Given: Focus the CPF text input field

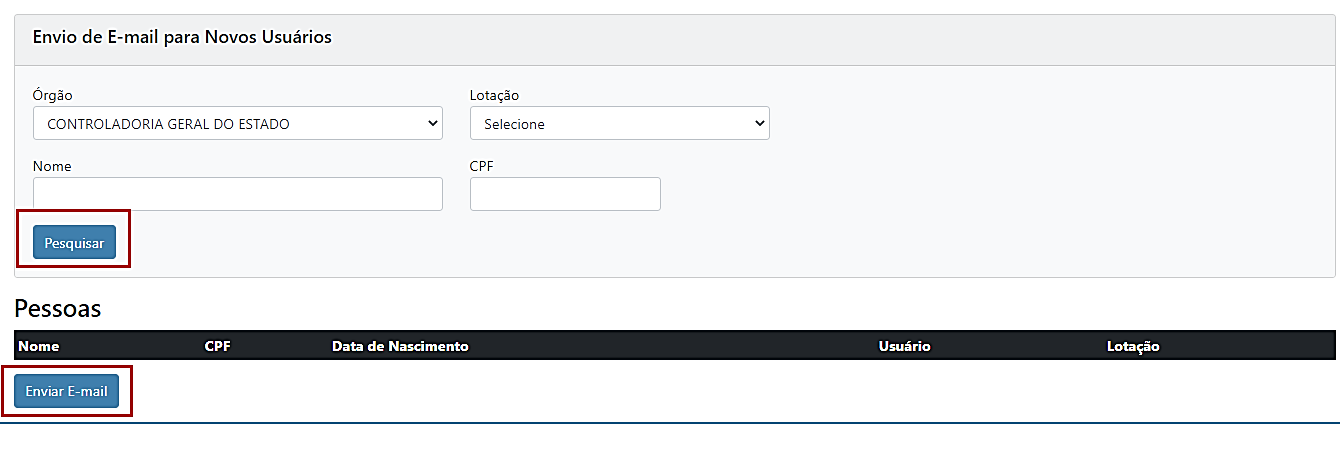Looking at the screenshot, I should pos(565,194).
